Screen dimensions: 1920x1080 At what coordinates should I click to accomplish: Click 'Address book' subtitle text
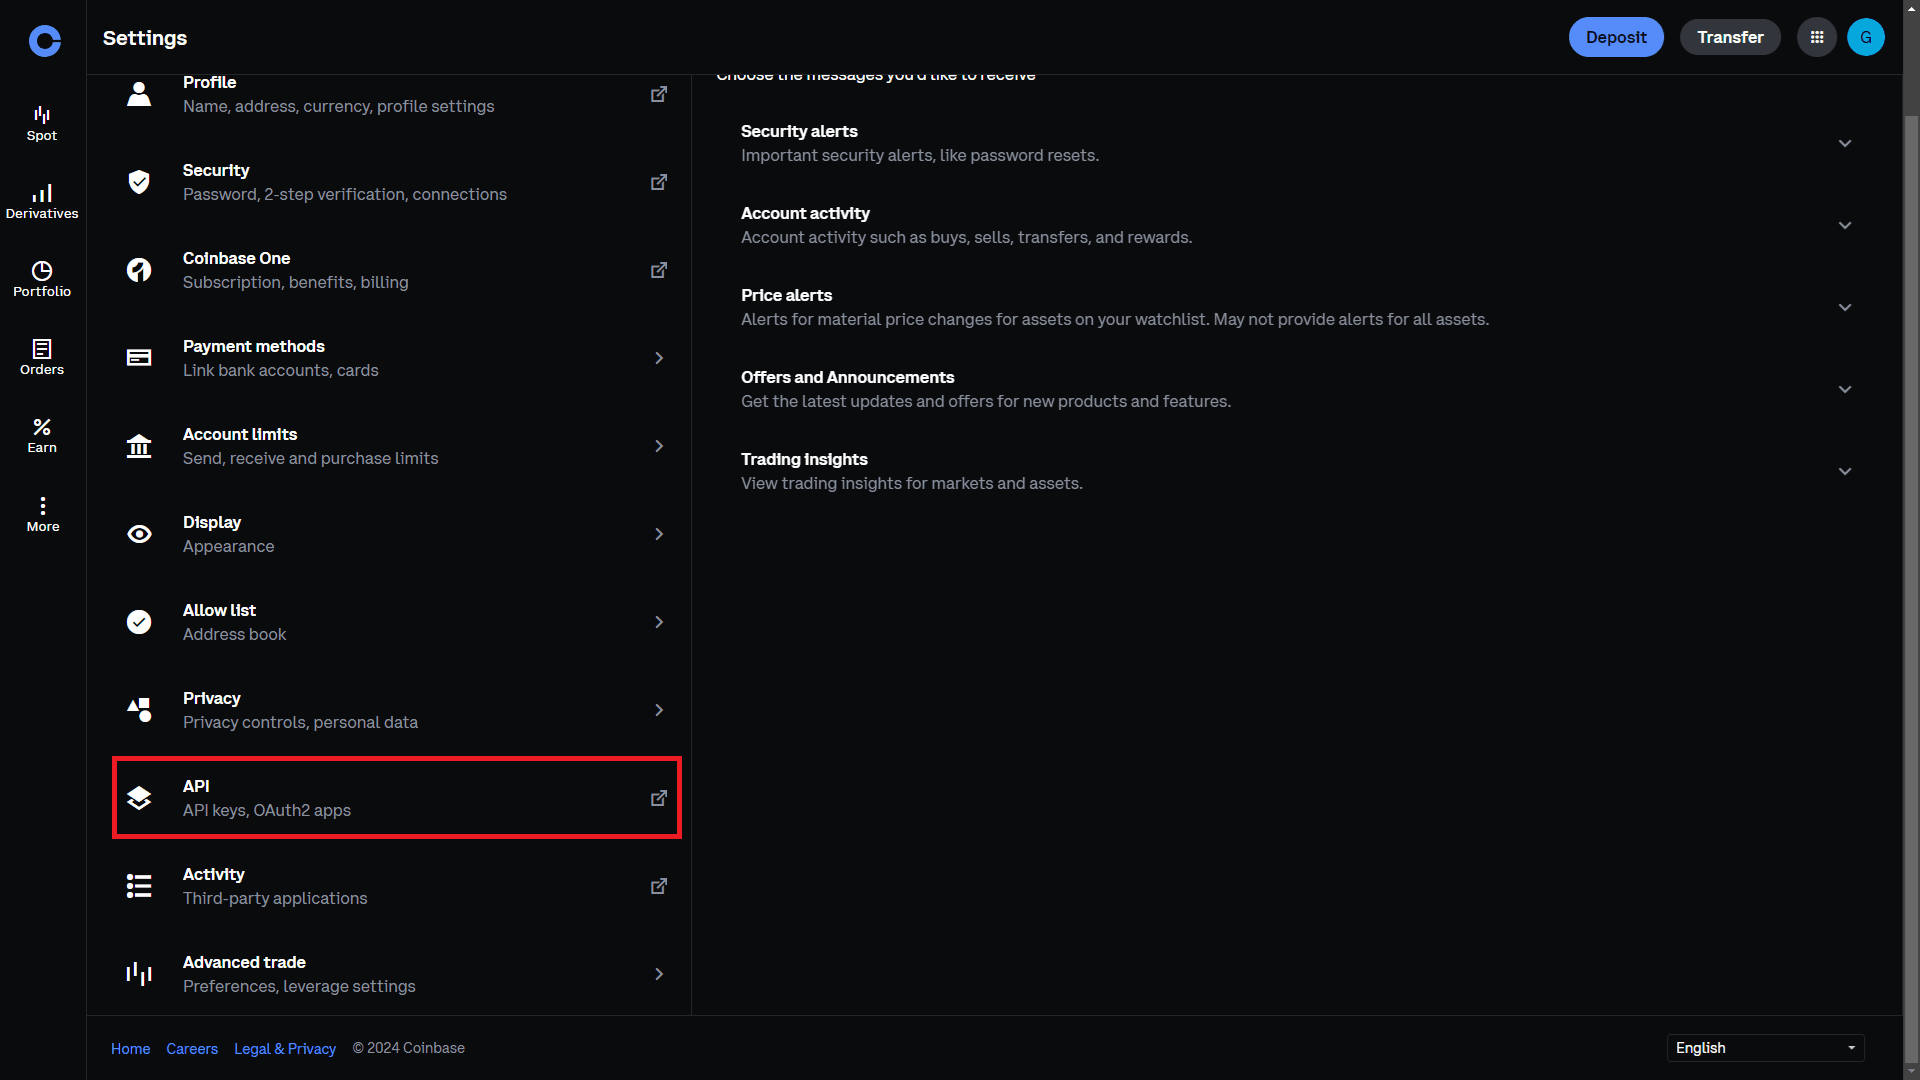pos(234,634)
